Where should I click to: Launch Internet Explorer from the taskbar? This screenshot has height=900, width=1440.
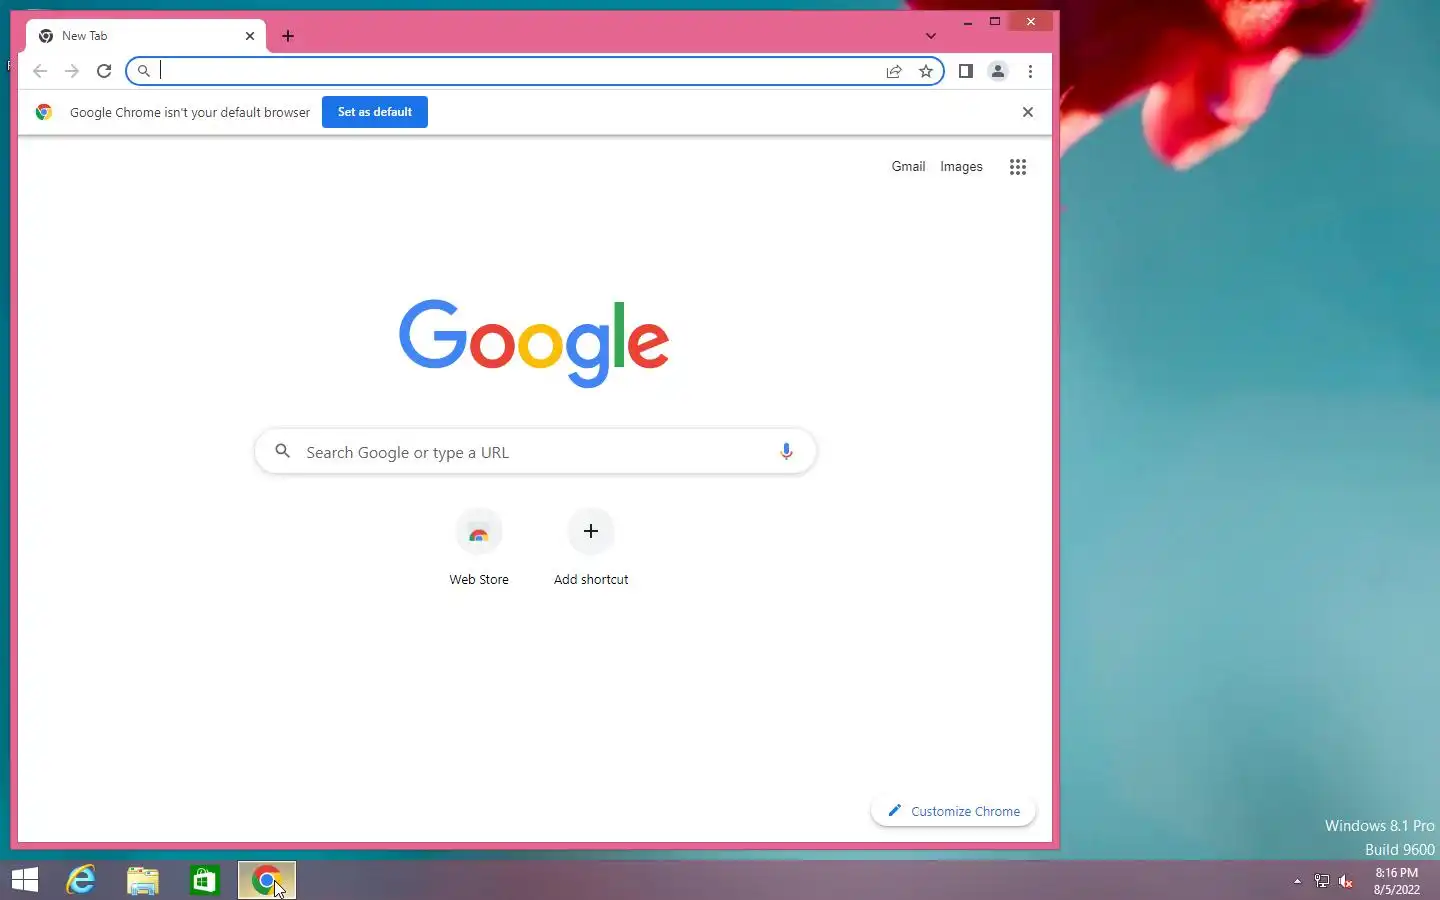81,880
